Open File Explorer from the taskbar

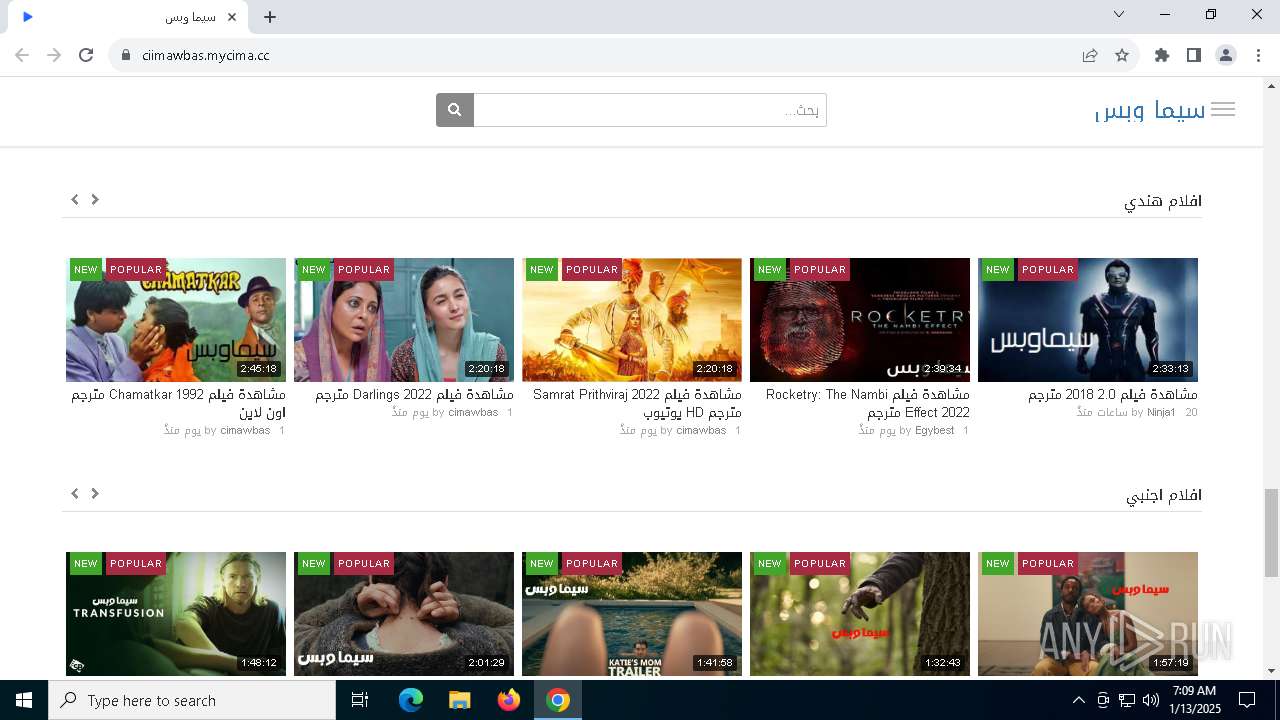459,700
